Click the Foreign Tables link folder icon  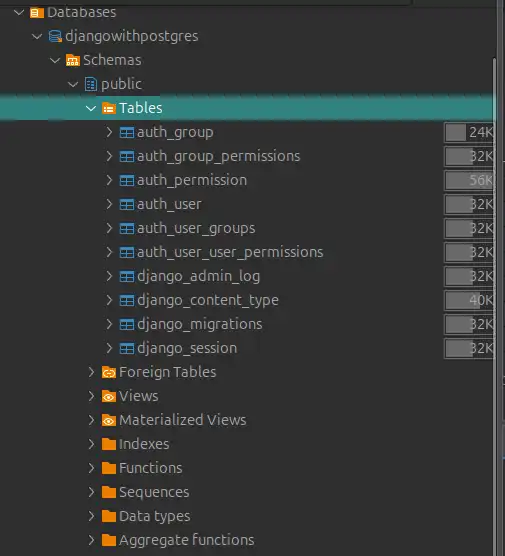pyautogui.click(x=109, y=372)
